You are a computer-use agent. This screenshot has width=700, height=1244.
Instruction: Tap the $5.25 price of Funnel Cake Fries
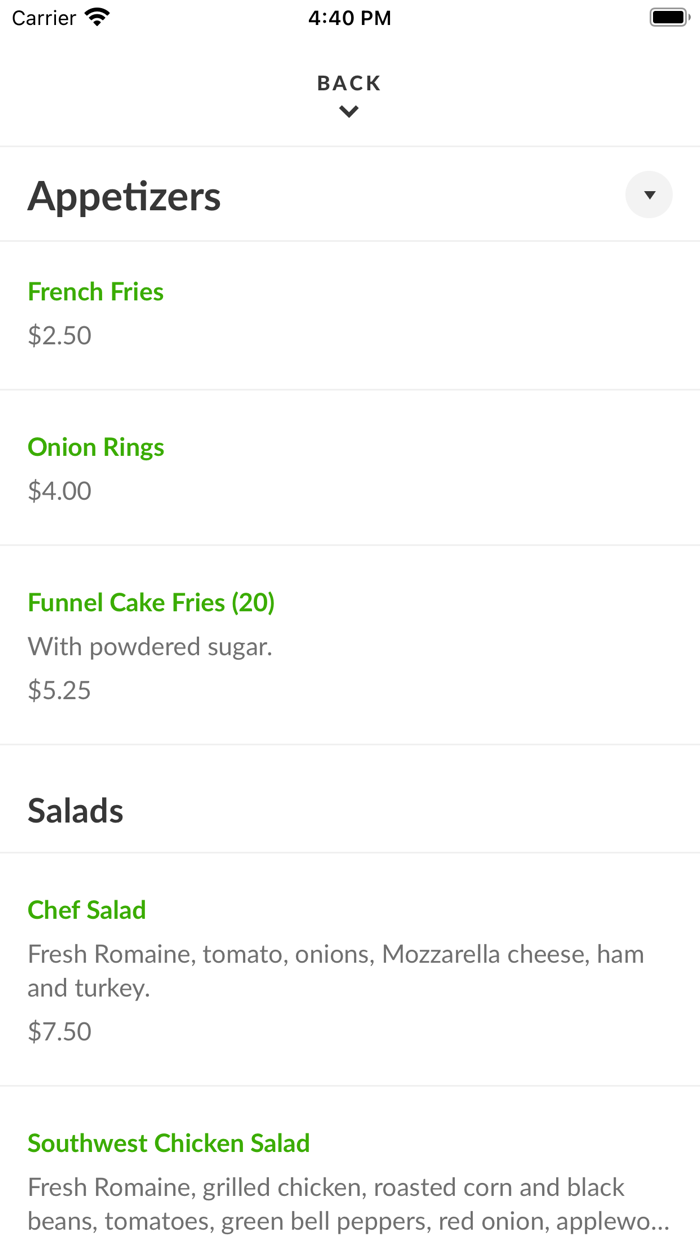[59, 689]
